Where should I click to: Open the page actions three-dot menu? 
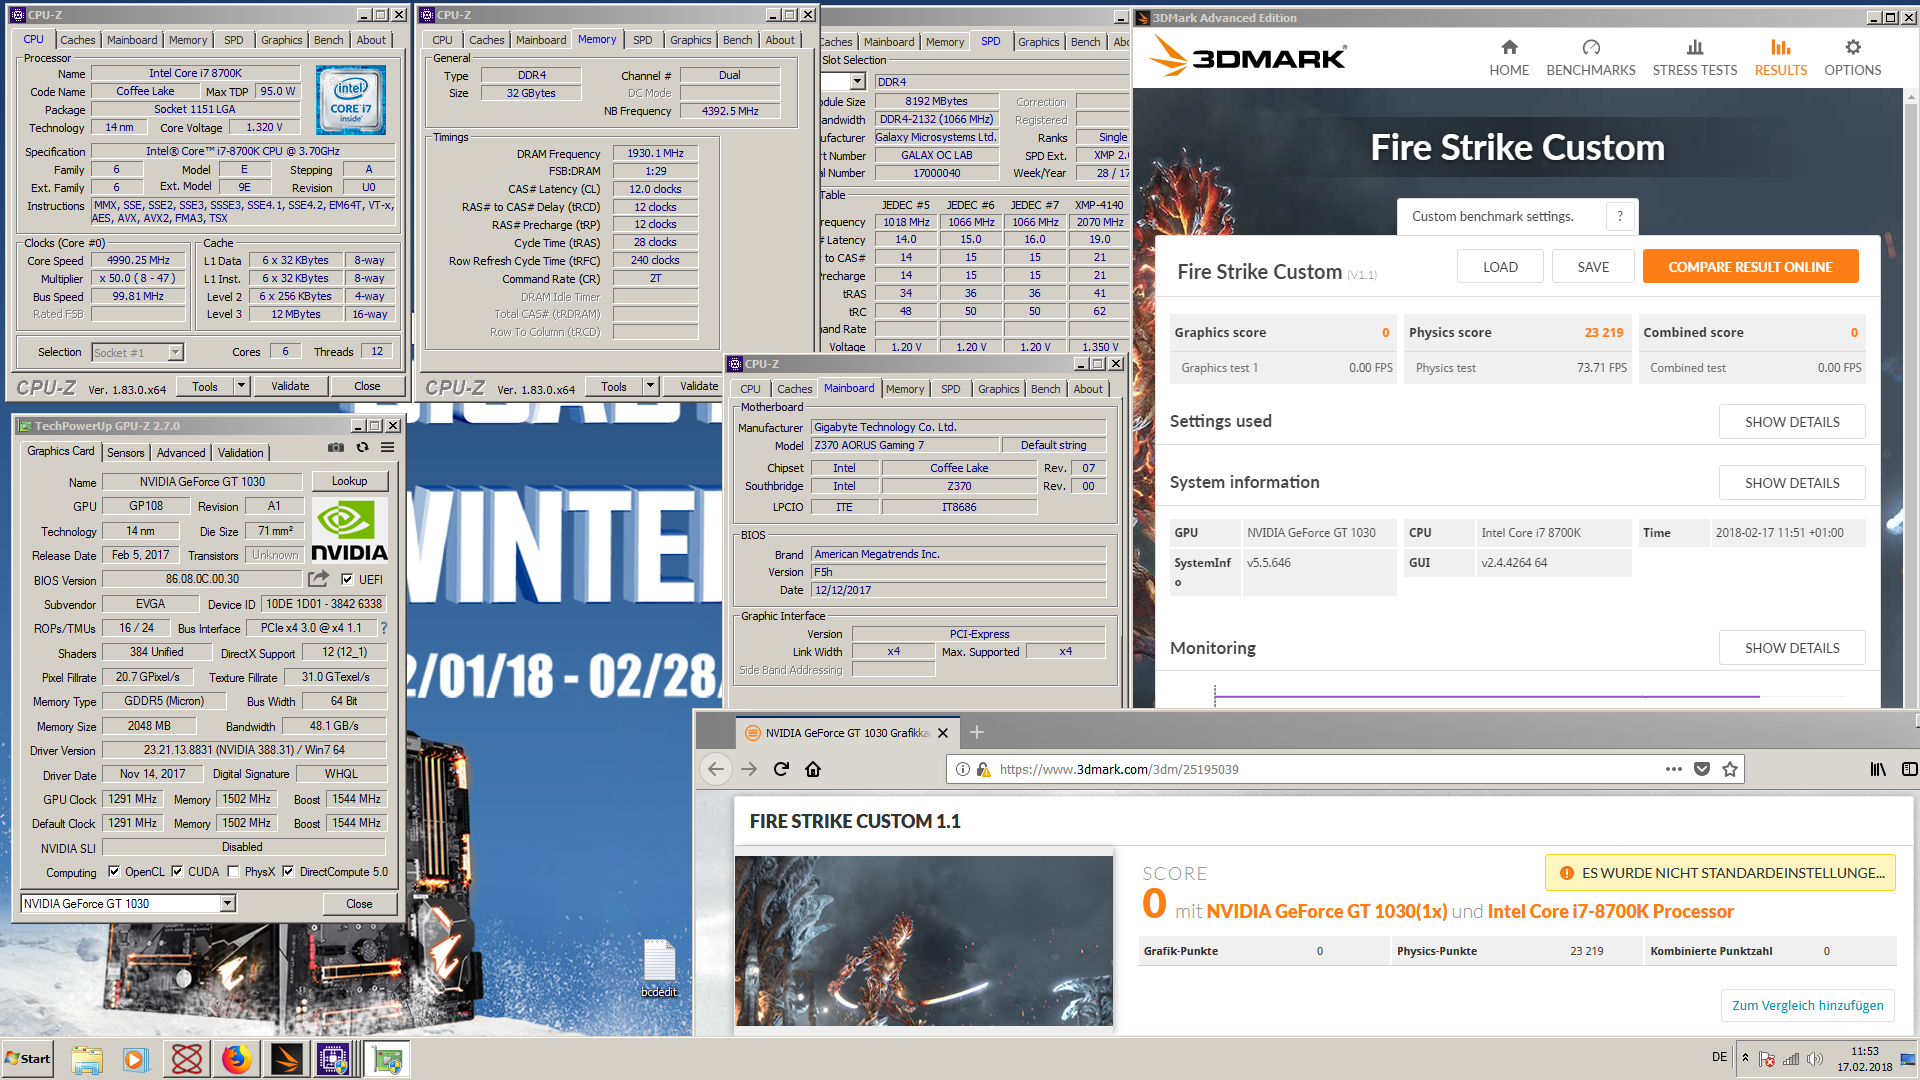(1674, 769)
